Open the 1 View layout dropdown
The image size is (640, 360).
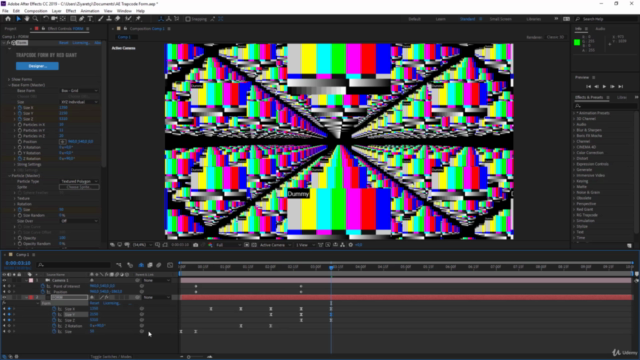pyautogui.click(x=304, y=245)
